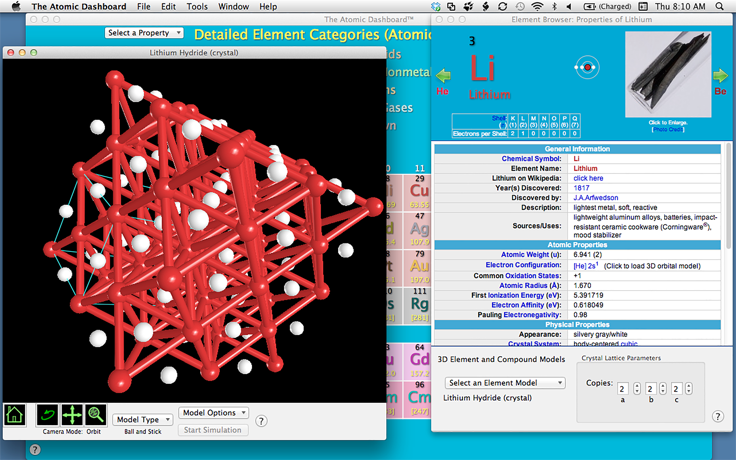Screen dimensions: 736x460
Task: Go to previous element Helium with green arrow
Action: 443,76
